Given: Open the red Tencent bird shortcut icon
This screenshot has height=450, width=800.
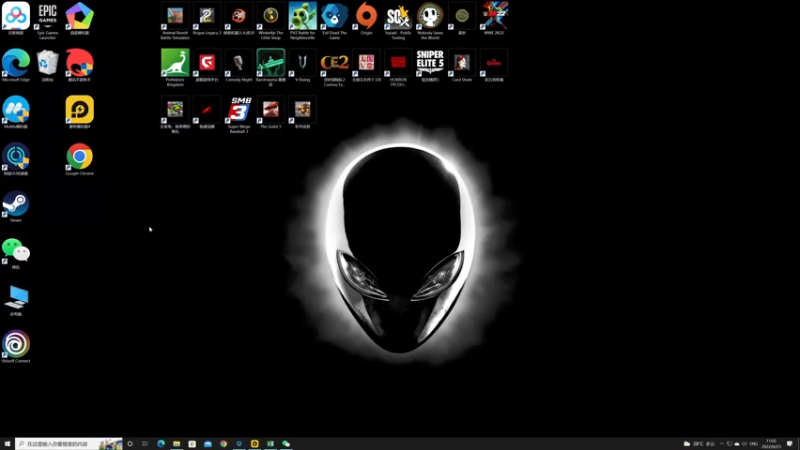Looking at the screenshot, I should (80, 65).
